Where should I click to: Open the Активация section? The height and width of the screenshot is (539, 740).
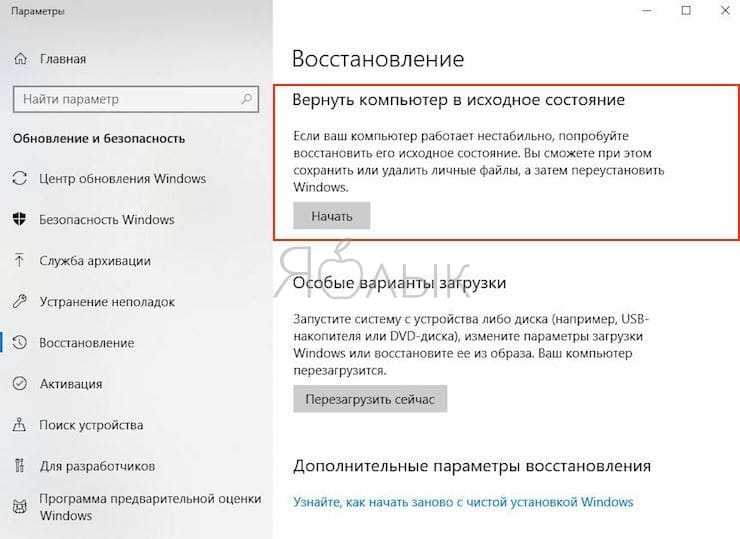[x=71, y=384]
